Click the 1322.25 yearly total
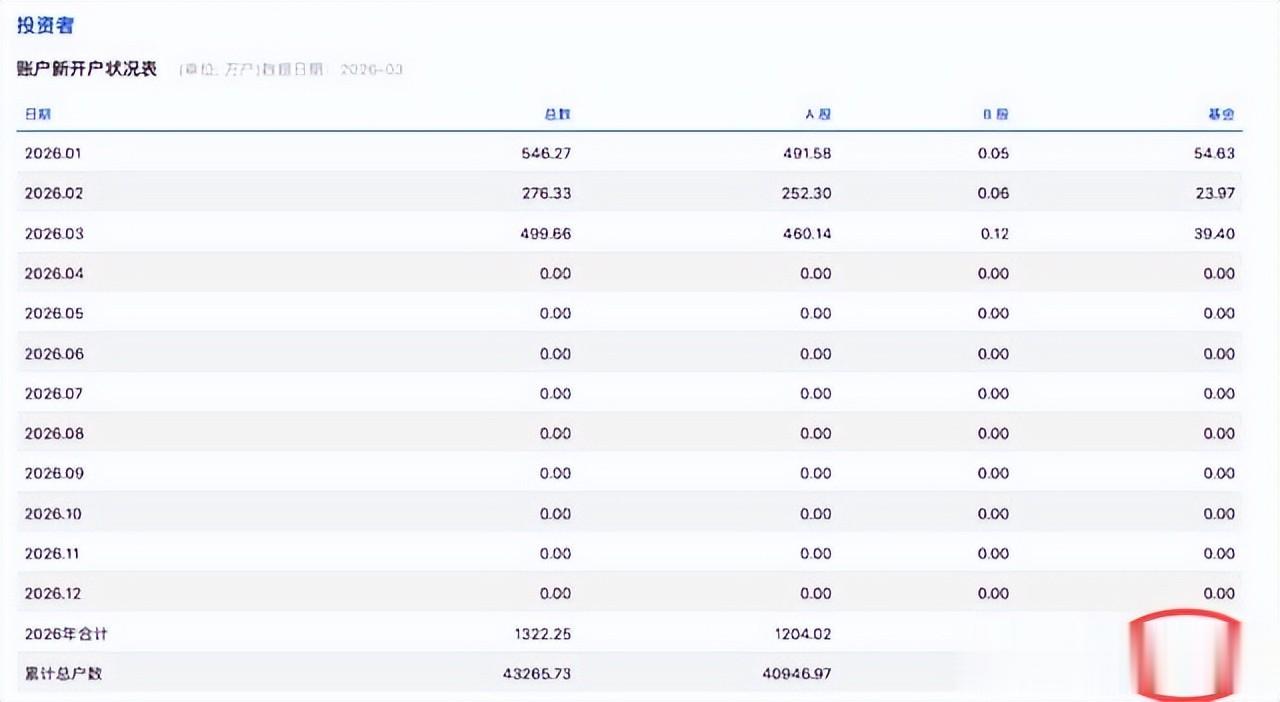 tap(541, 633)
